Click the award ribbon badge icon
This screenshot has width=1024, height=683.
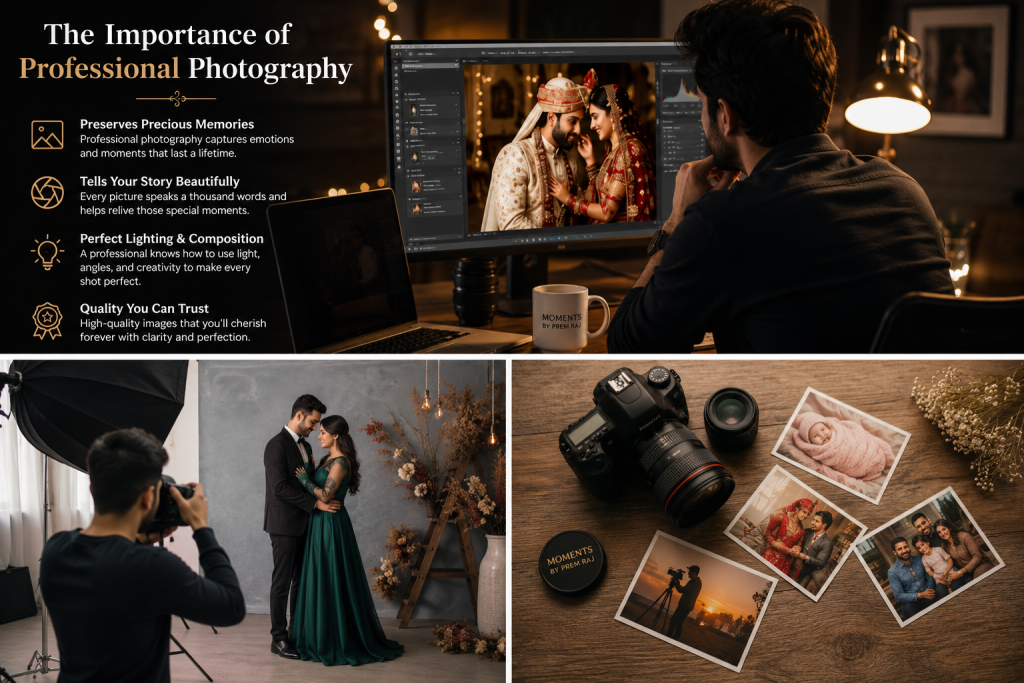point(47,321)
